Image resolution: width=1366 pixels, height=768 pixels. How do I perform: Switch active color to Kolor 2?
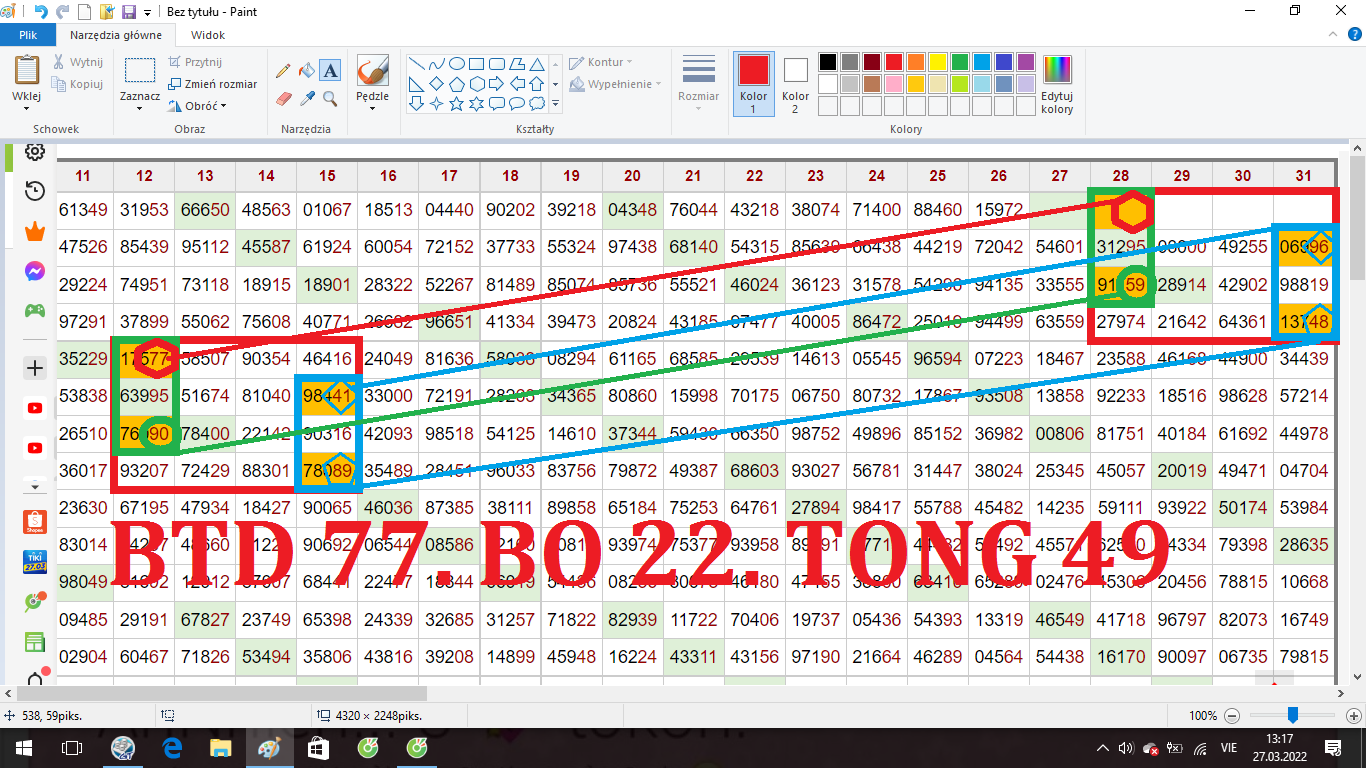click(795, 84)
